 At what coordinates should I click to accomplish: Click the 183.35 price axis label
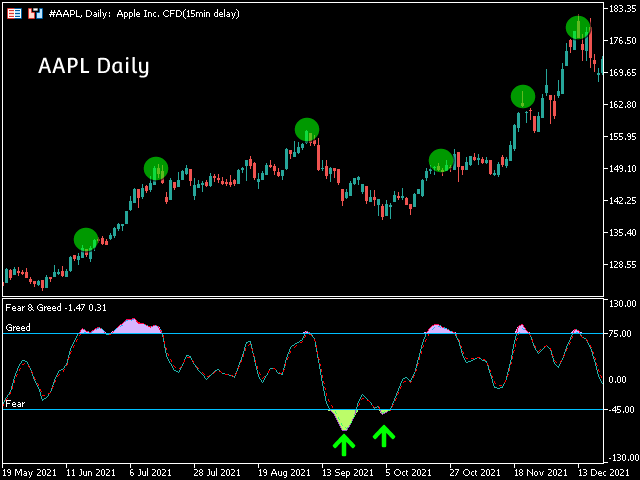pyautogui.click(x=622, y=9)
